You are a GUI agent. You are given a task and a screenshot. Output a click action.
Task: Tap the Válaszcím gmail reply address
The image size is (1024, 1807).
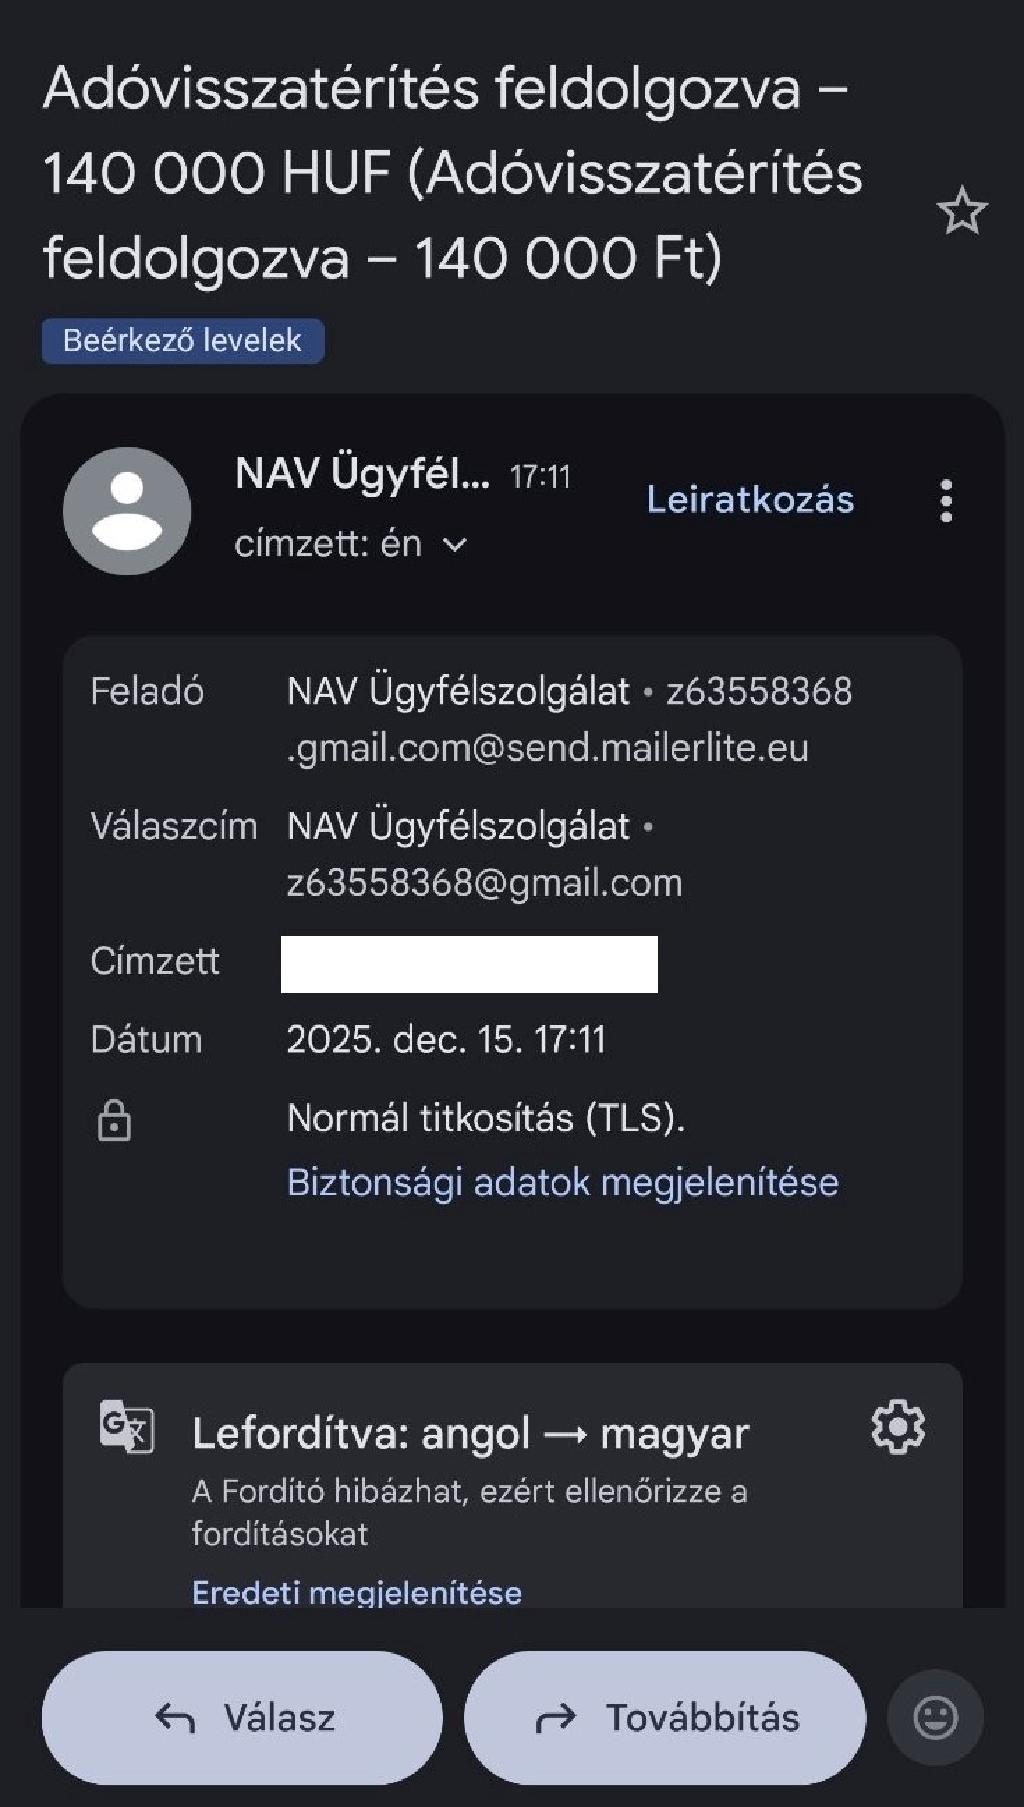coord(485,882)
